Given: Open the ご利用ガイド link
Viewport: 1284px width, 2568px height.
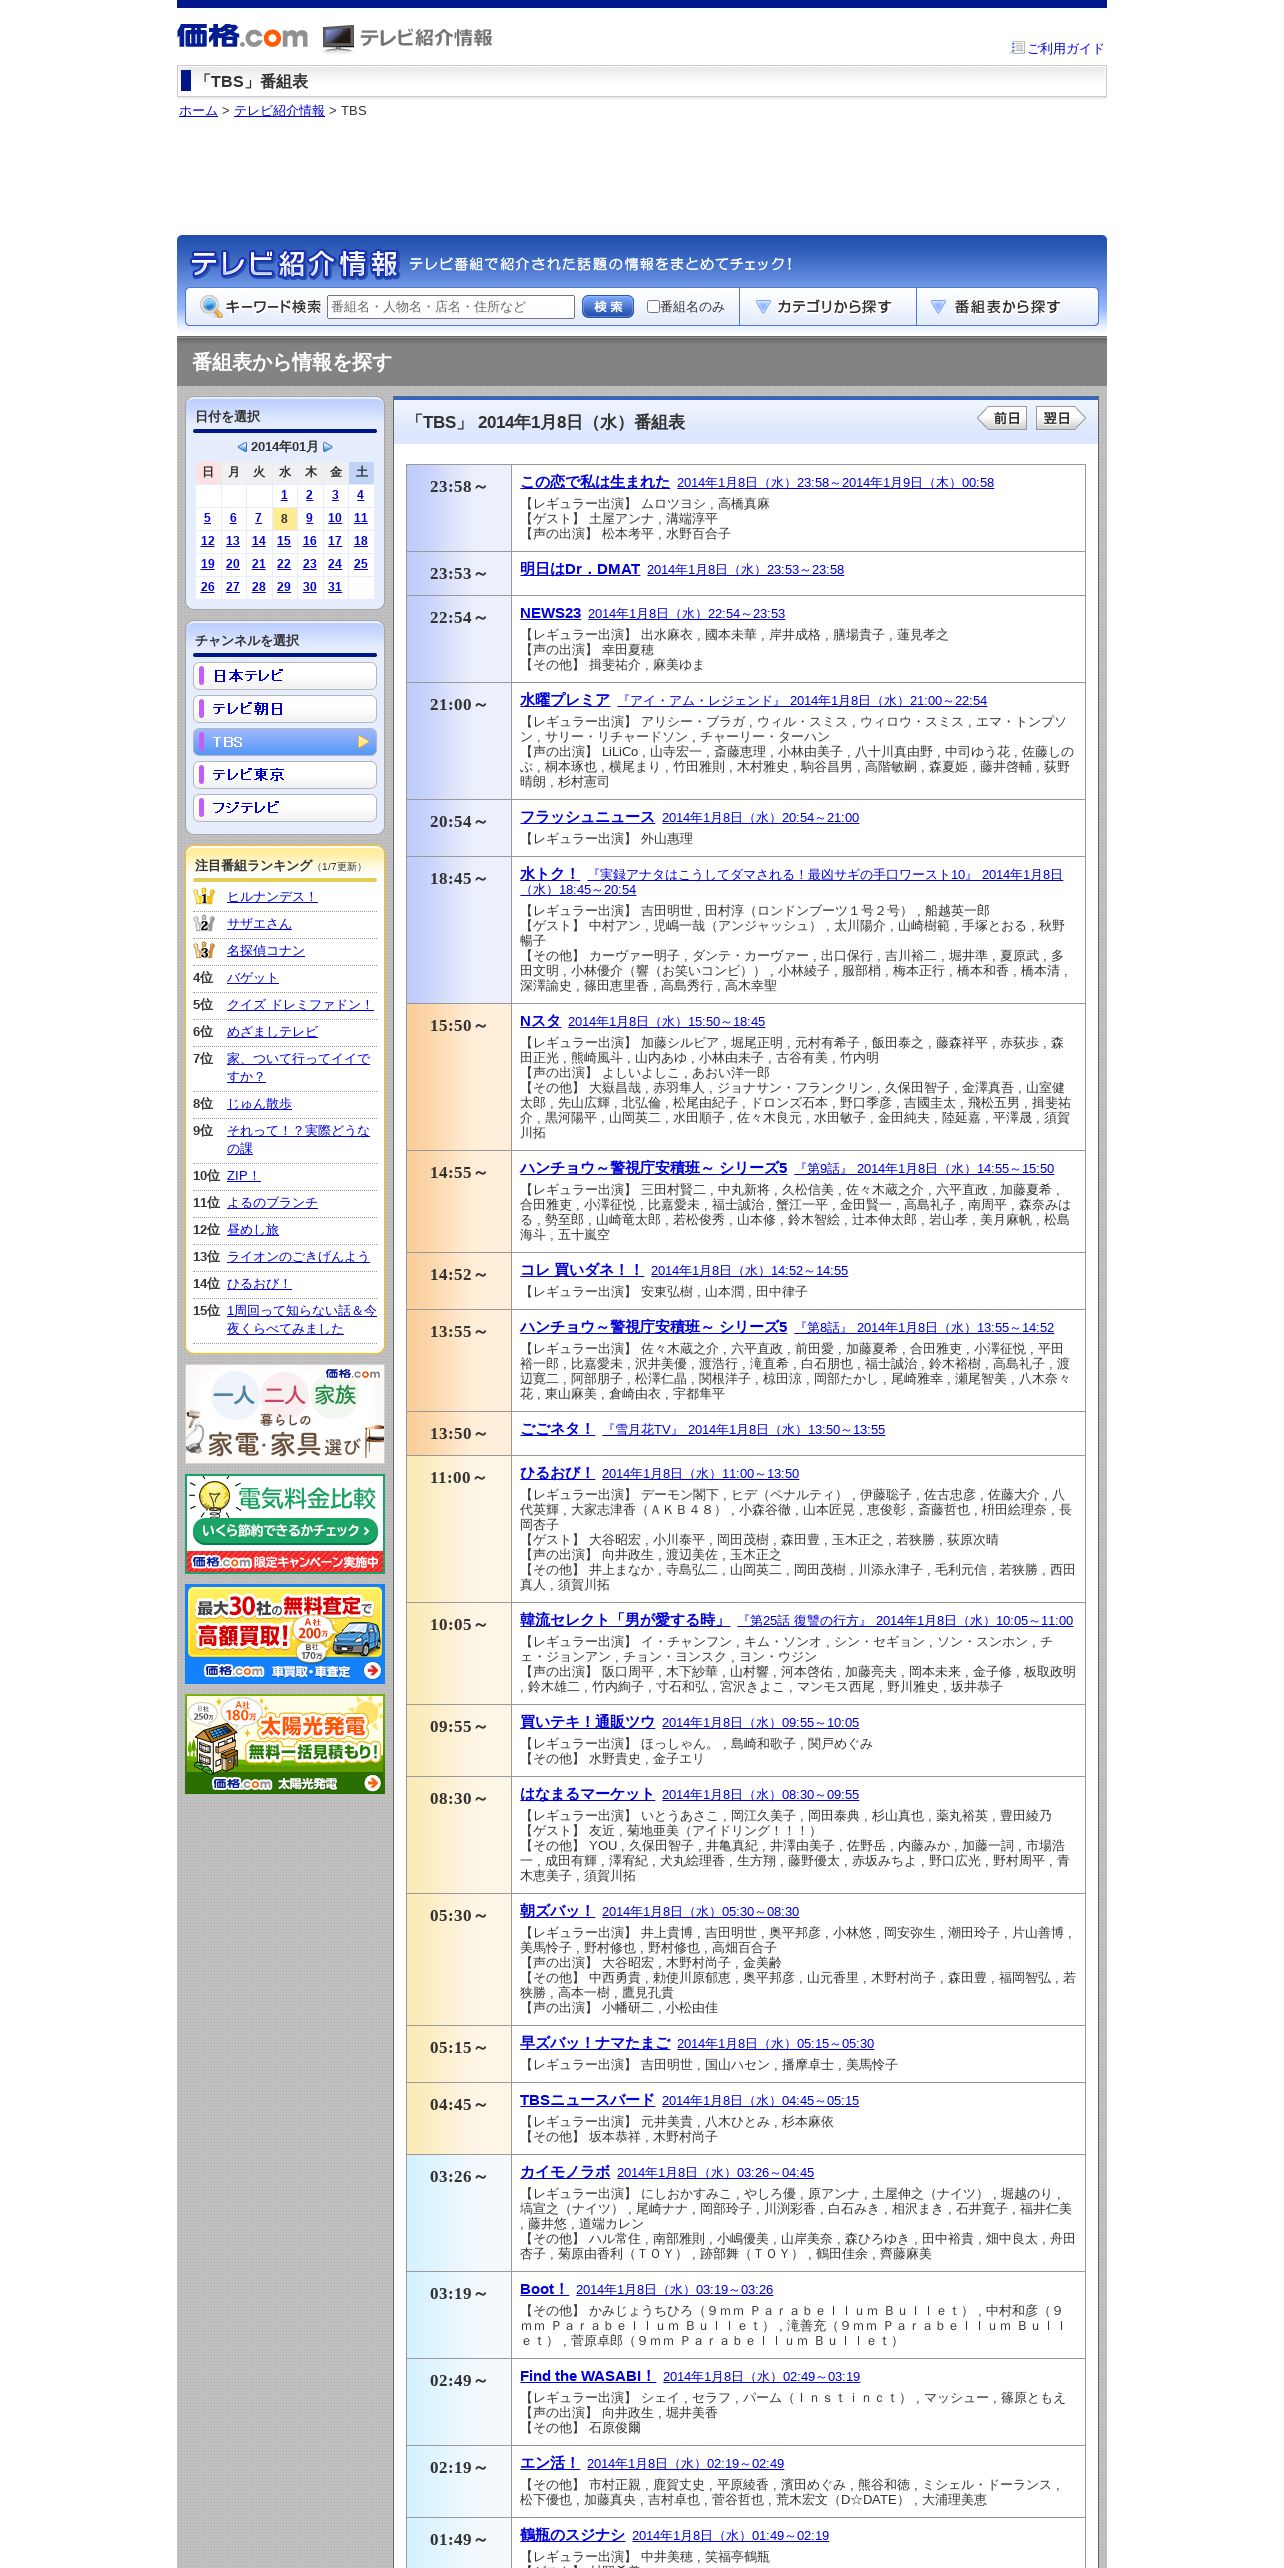Looking at the screenshot, I should 1065,48.
